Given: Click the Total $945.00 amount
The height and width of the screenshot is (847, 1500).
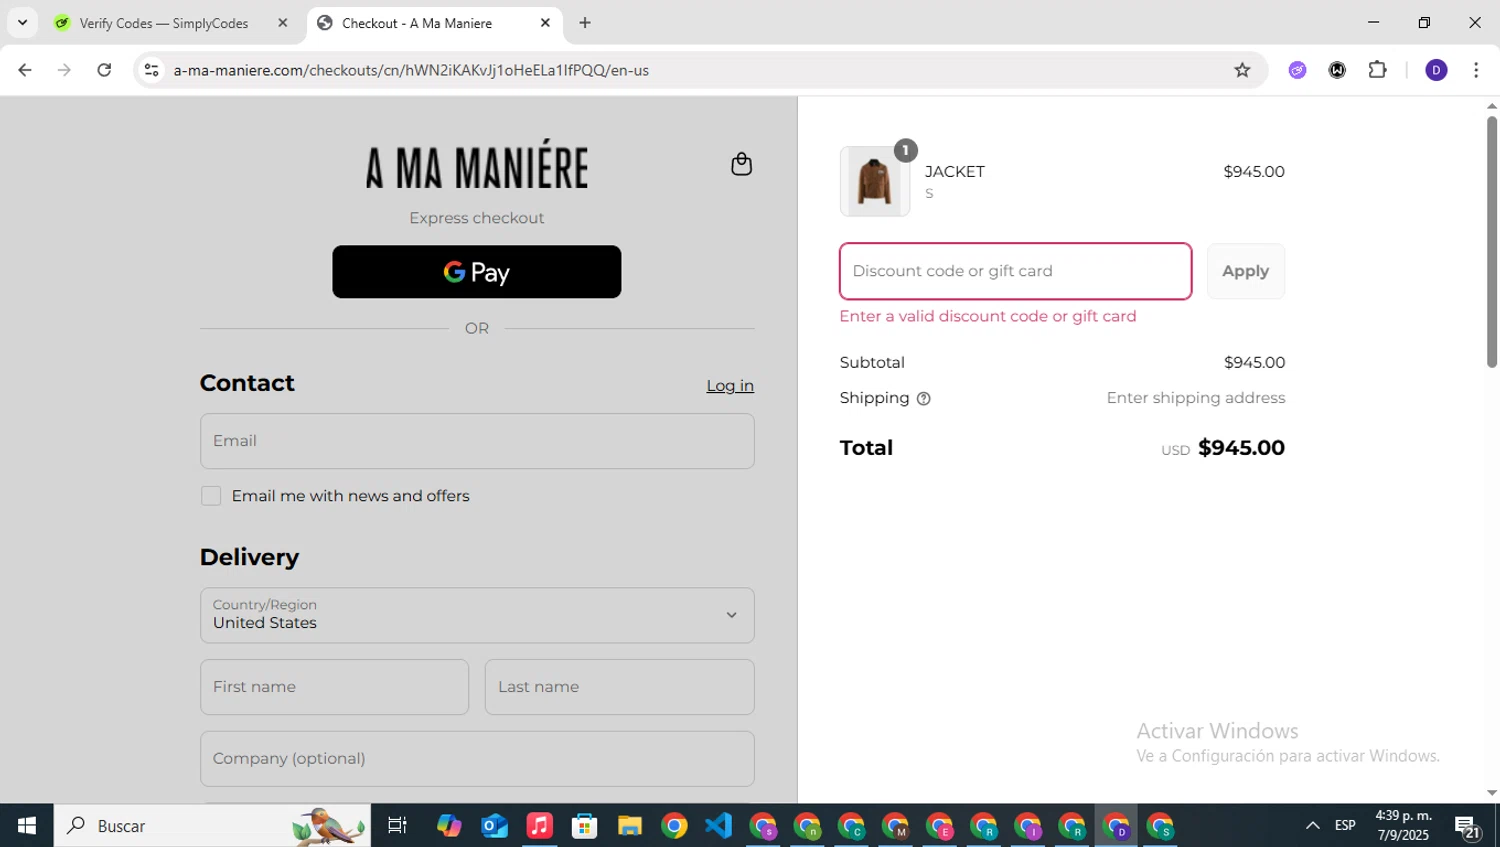Looking at the screenshot, I should pyautogui.click(x=1241, y=448).
